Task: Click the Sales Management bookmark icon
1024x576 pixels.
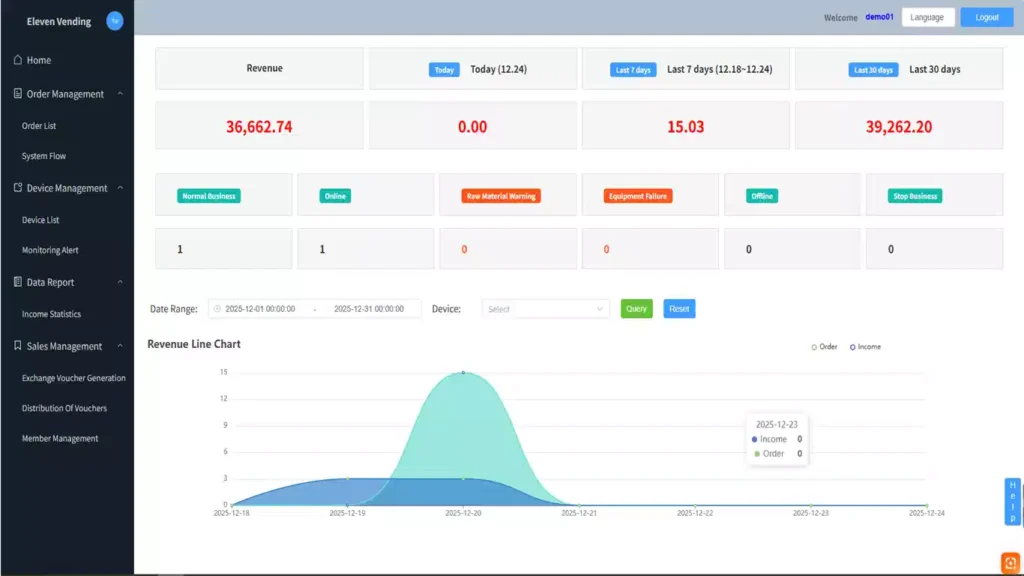Action: pyautogui.click(x=18, y=346)
